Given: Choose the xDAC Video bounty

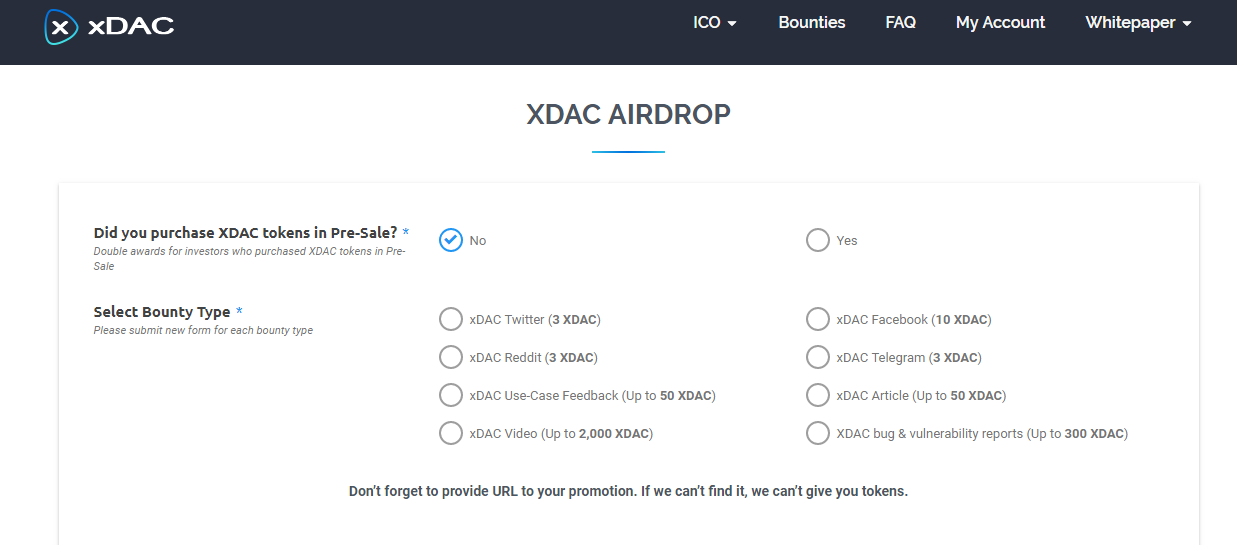Looking at the screenshot, I should coord(451,433).
